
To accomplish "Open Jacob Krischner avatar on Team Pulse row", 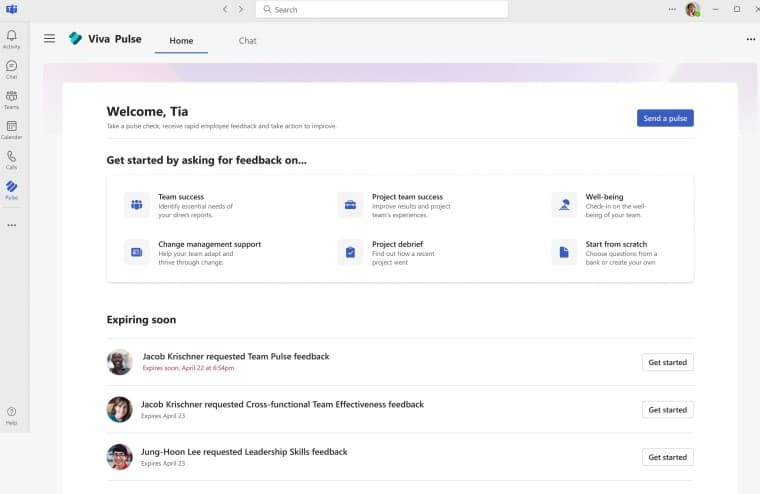I will (119, 362).
